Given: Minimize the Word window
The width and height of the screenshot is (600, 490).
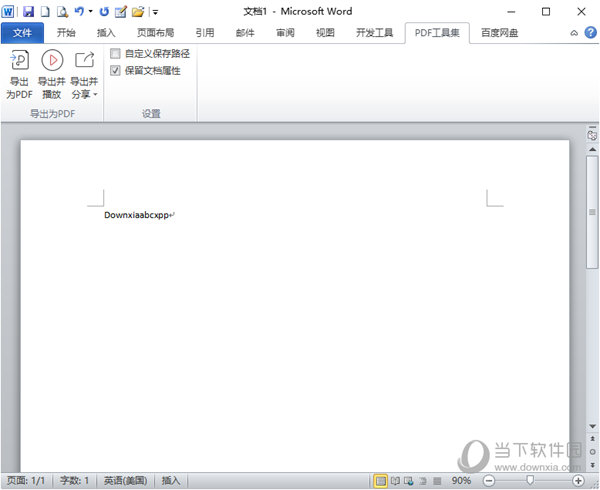Looking at the screenshot, I should tap(511, 12).
